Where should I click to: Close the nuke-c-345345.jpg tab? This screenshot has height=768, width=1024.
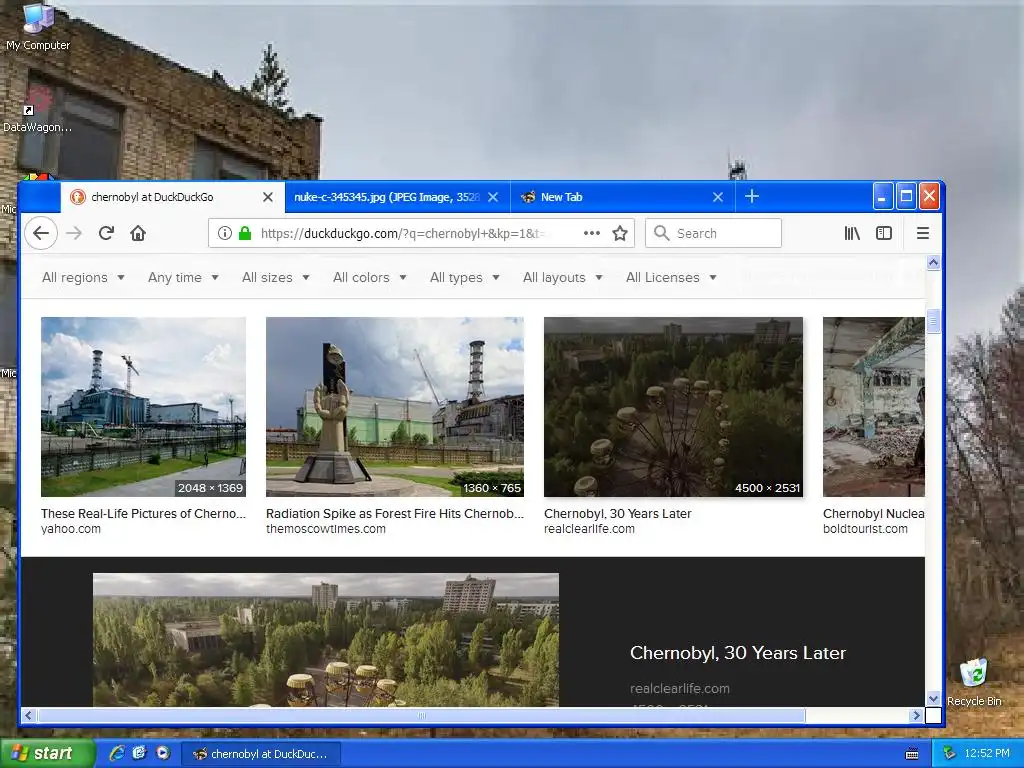coord(493,197)
